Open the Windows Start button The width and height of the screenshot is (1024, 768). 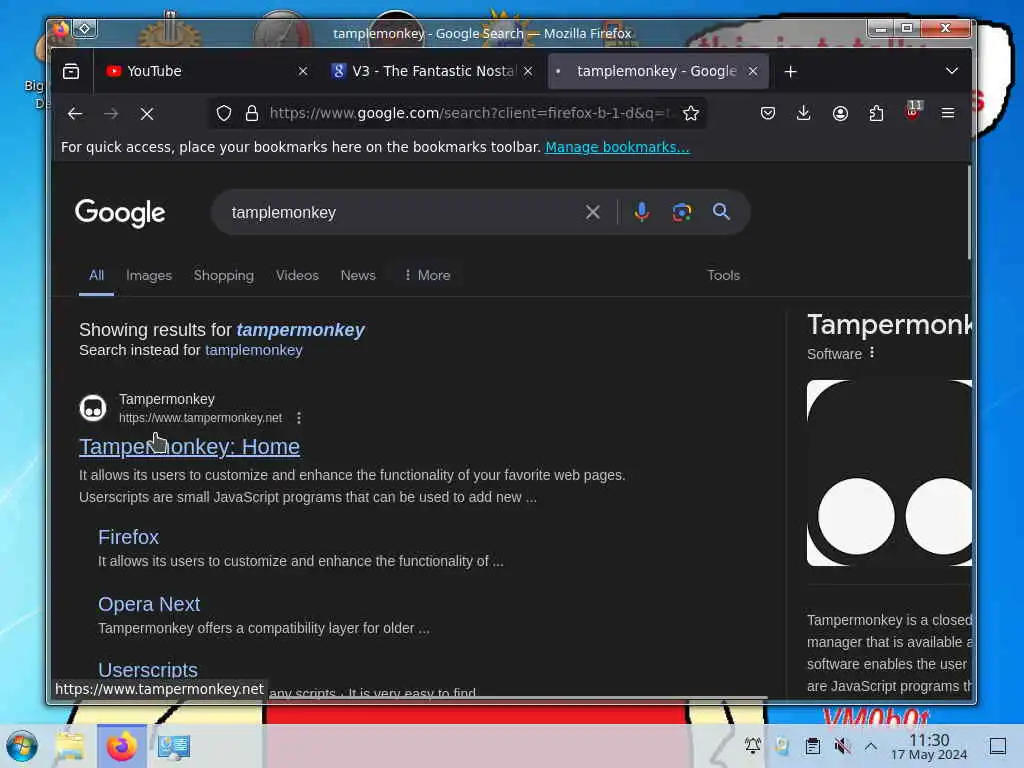pos(22,746)
